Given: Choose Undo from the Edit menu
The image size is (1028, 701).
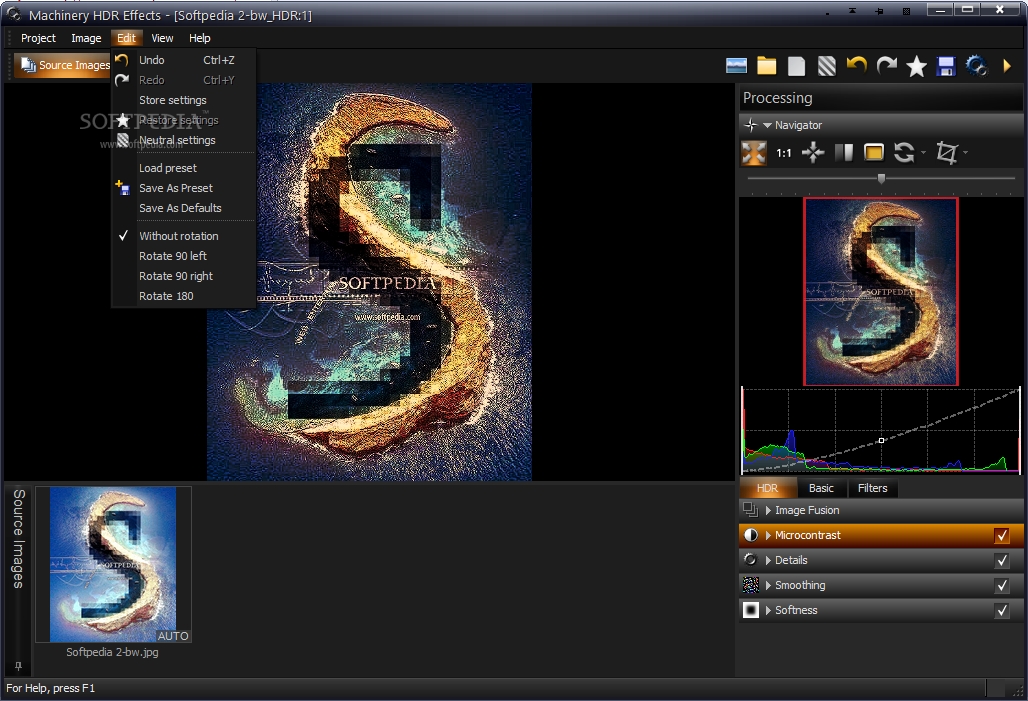Looking at the screenshot, I should tap(184, 60).
